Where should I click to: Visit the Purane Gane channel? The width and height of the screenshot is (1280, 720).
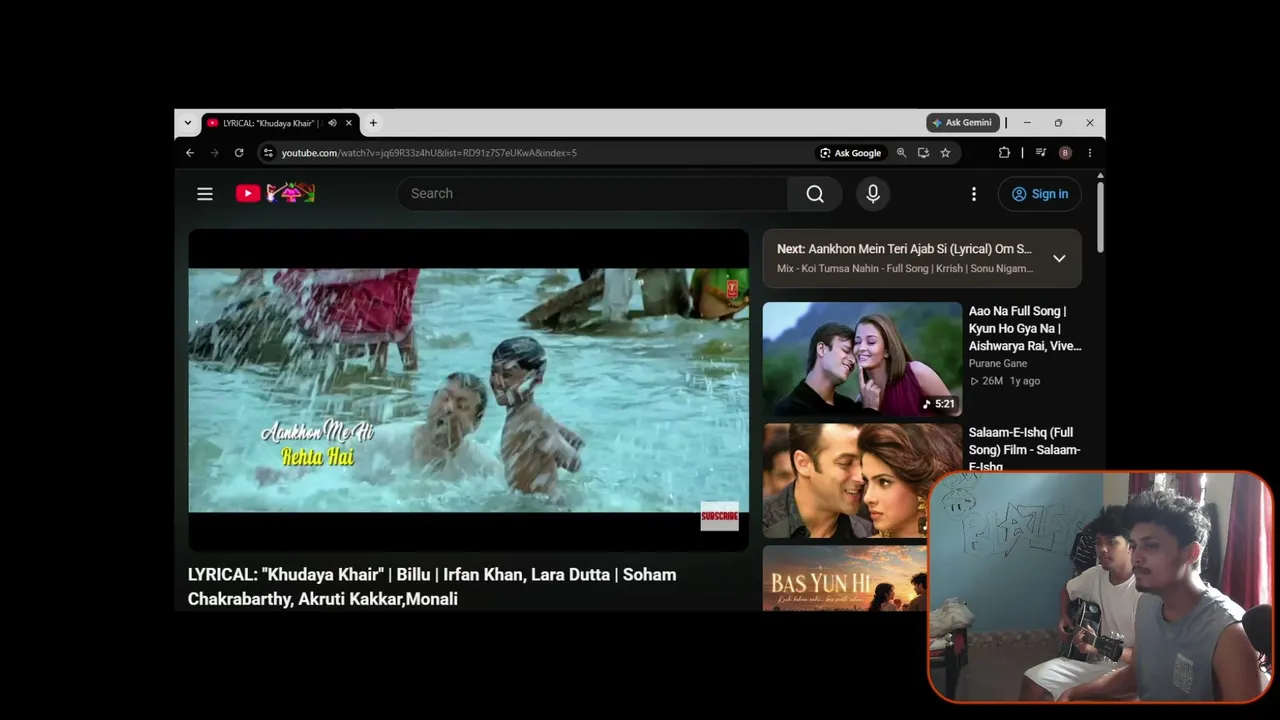coord(998,364)
